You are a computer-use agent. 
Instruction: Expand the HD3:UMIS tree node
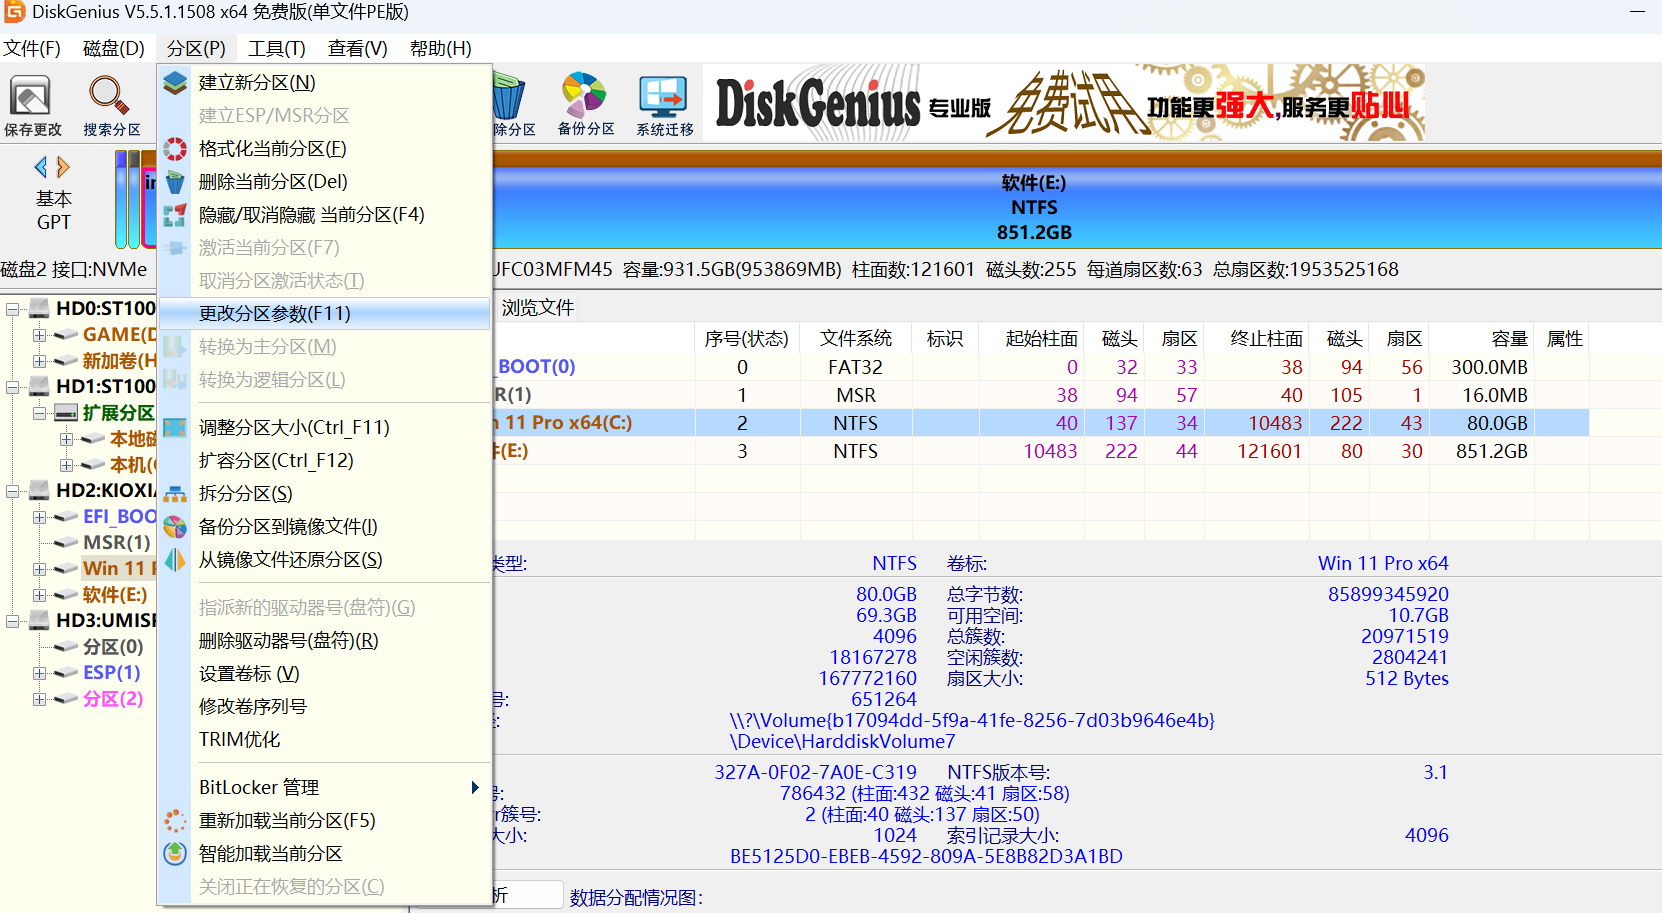[12, 620]
